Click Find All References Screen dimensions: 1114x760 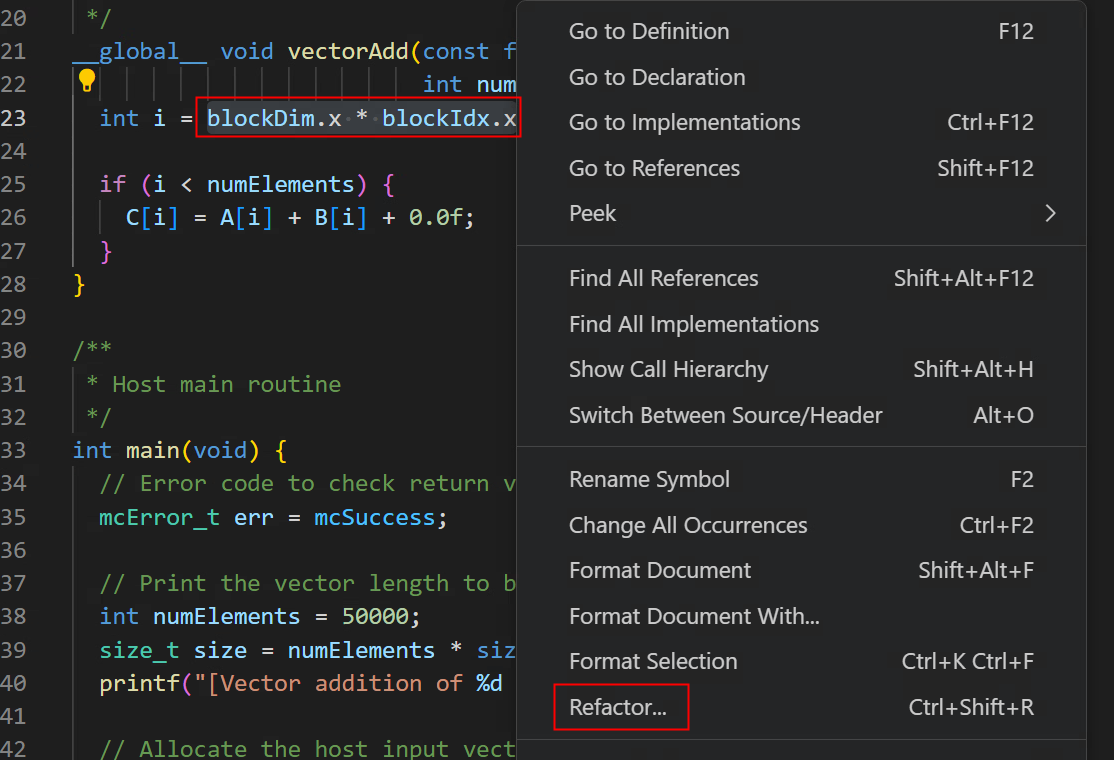click(663, 278)
